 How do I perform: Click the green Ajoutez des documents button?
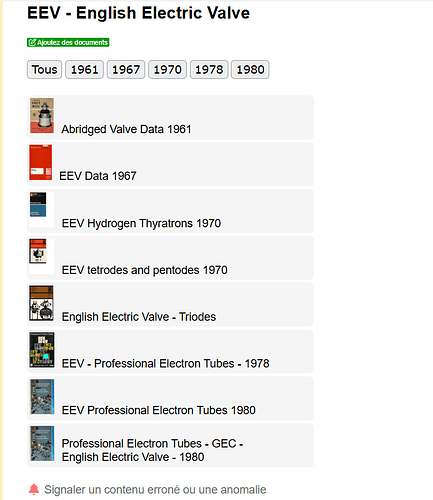[68, 42]
